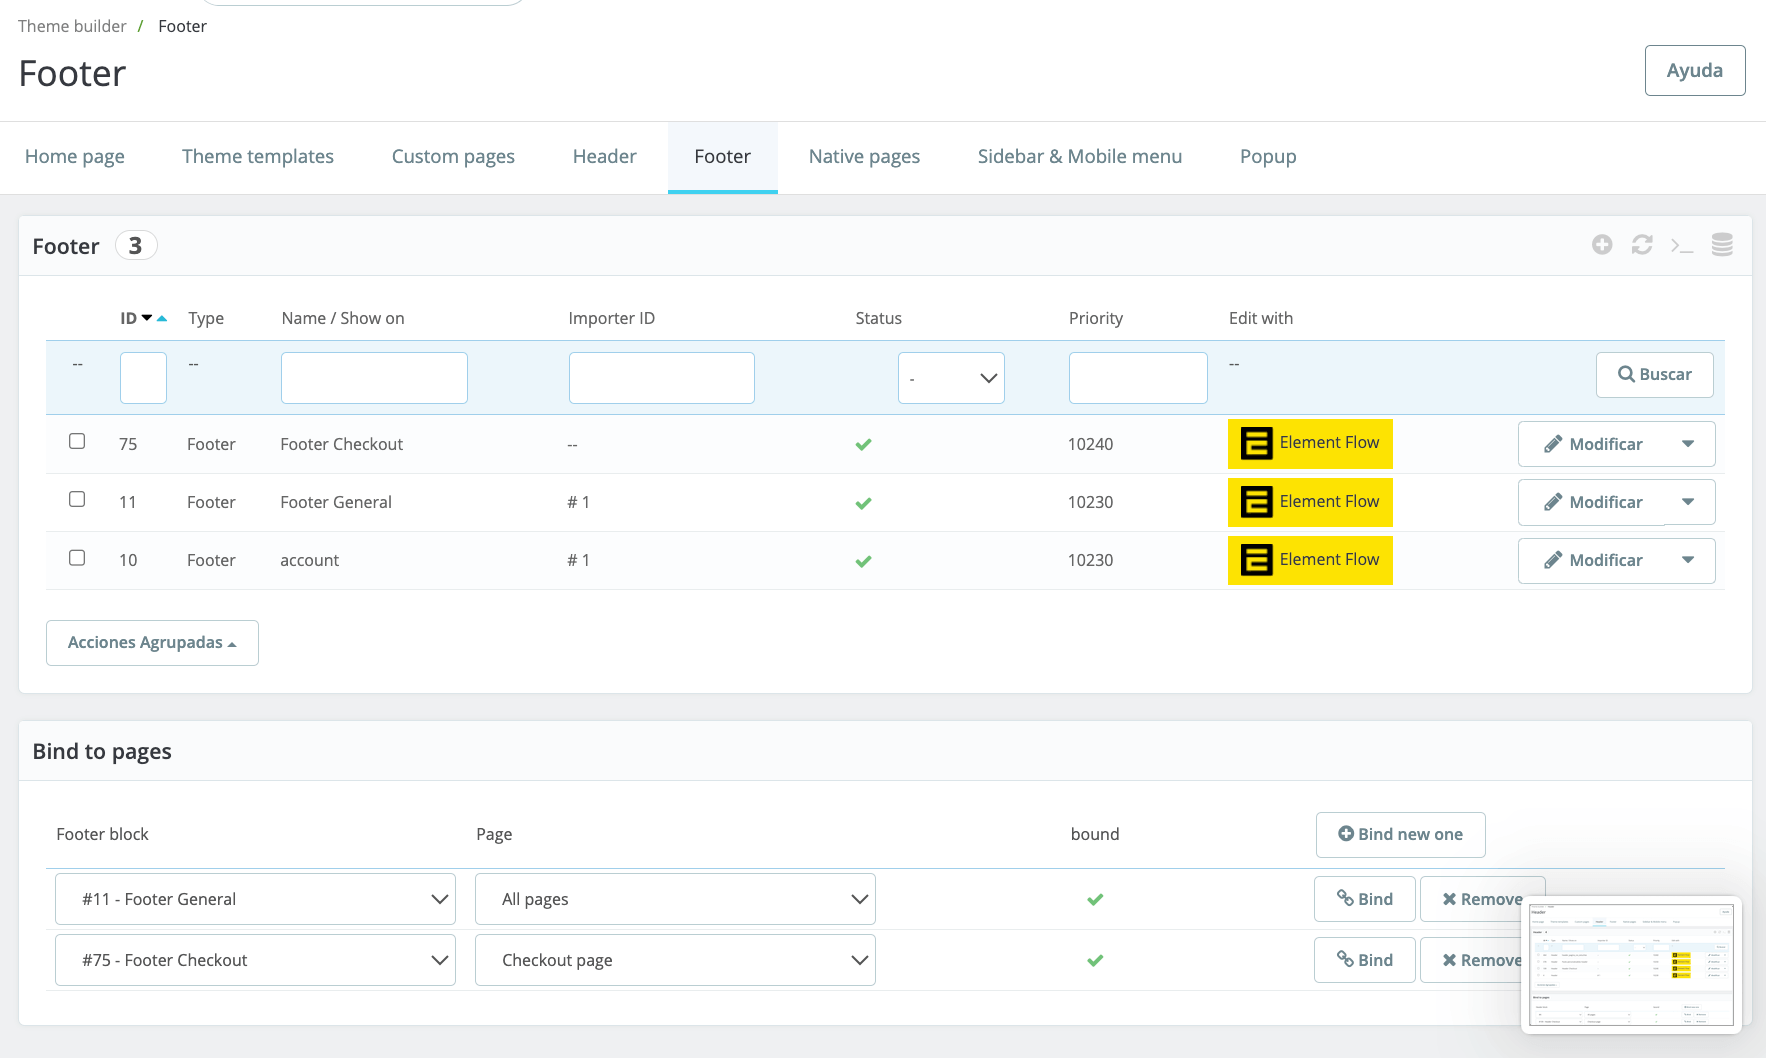Open the #75 - Footer Checkout block dropdown

coord(255,960)
